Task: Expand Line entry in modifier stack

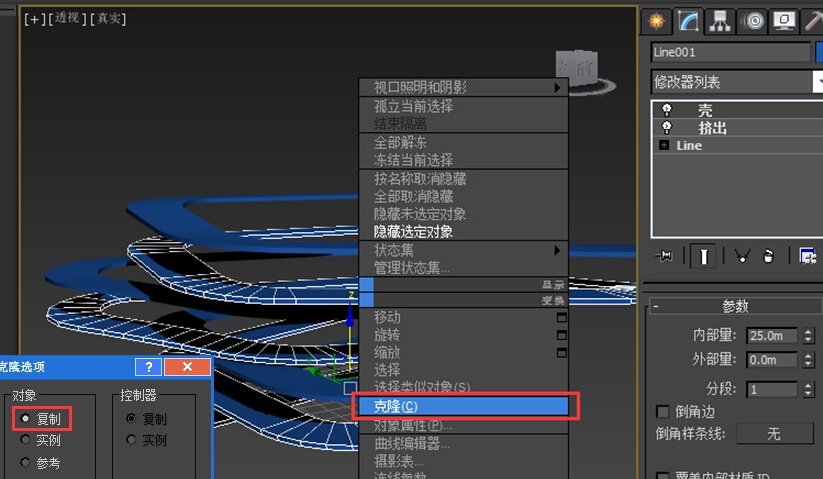Action: pos(664,145)
